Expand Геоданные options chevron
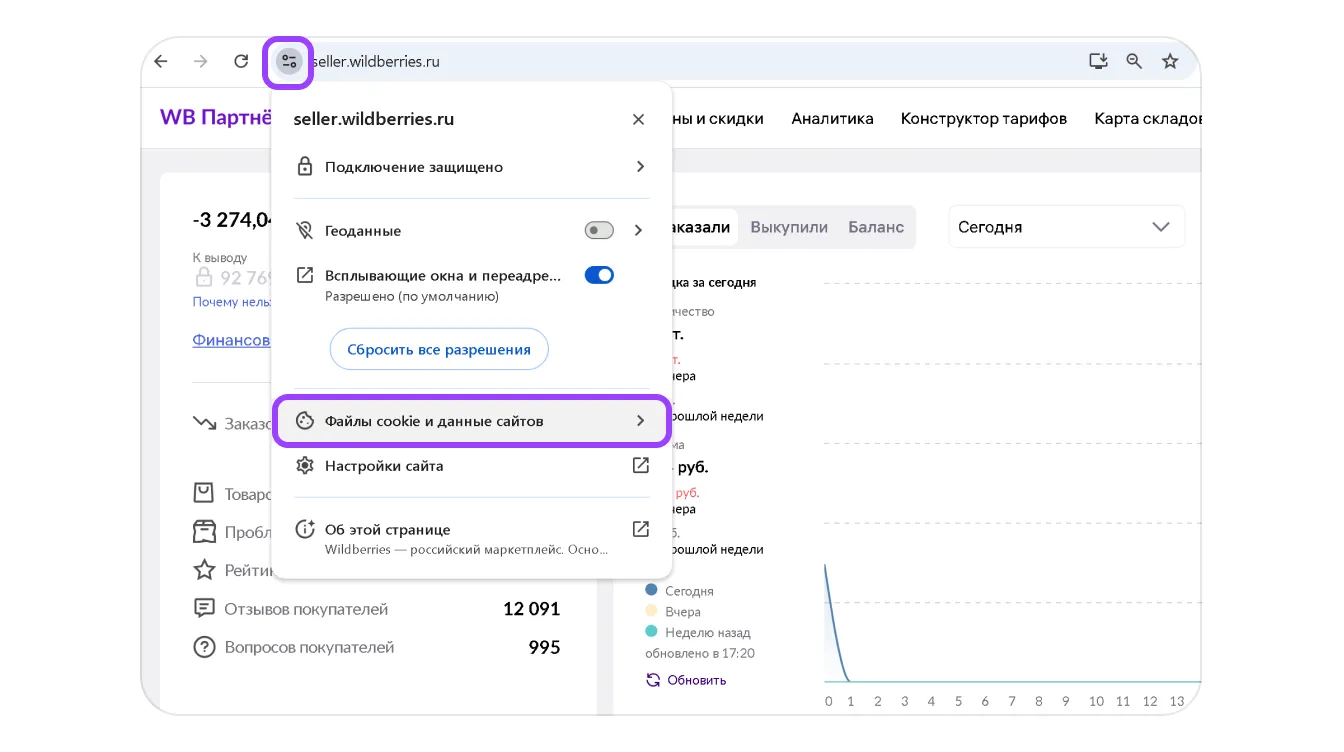 pyautogui.click(x=638, y=231)
